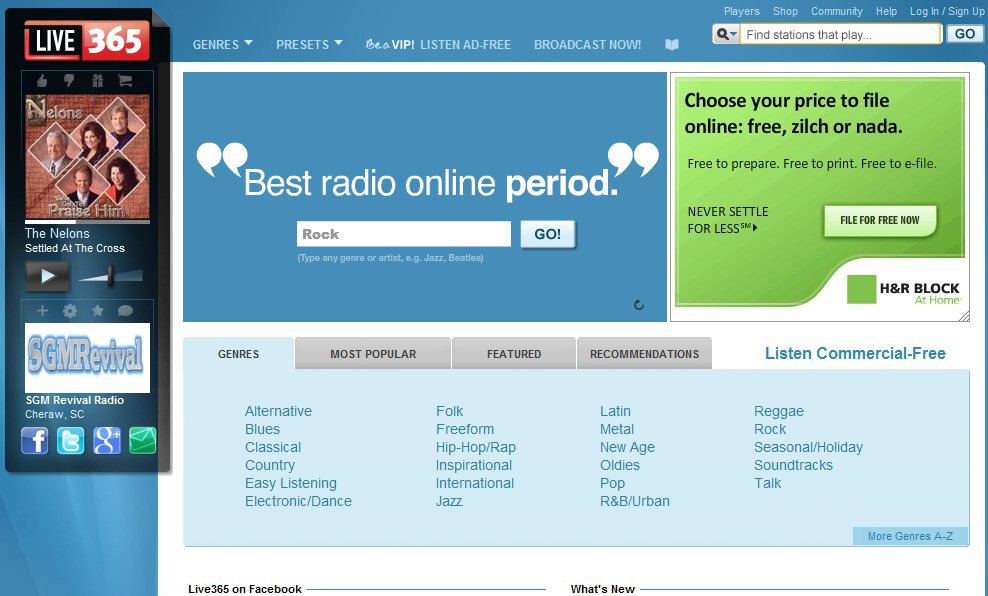Open the book icon in navigation bar
The height and width of the screenshot is (596, 988).
[x=672, y=45]
